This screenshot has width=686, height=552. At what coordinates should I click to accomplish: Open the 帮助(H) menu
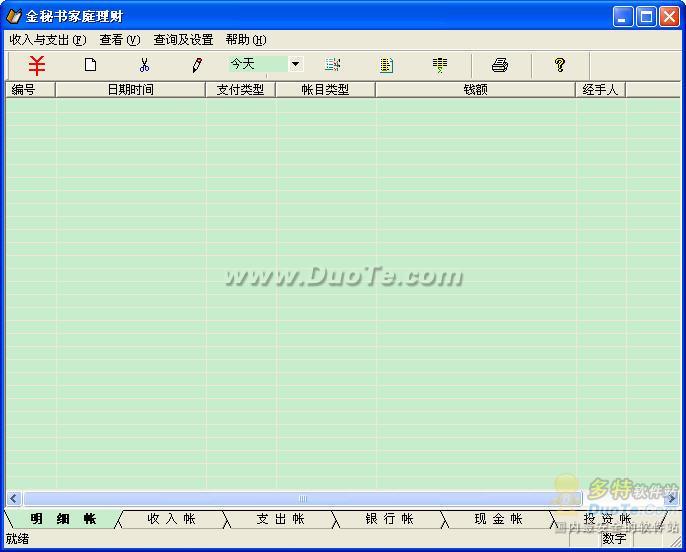246,40
